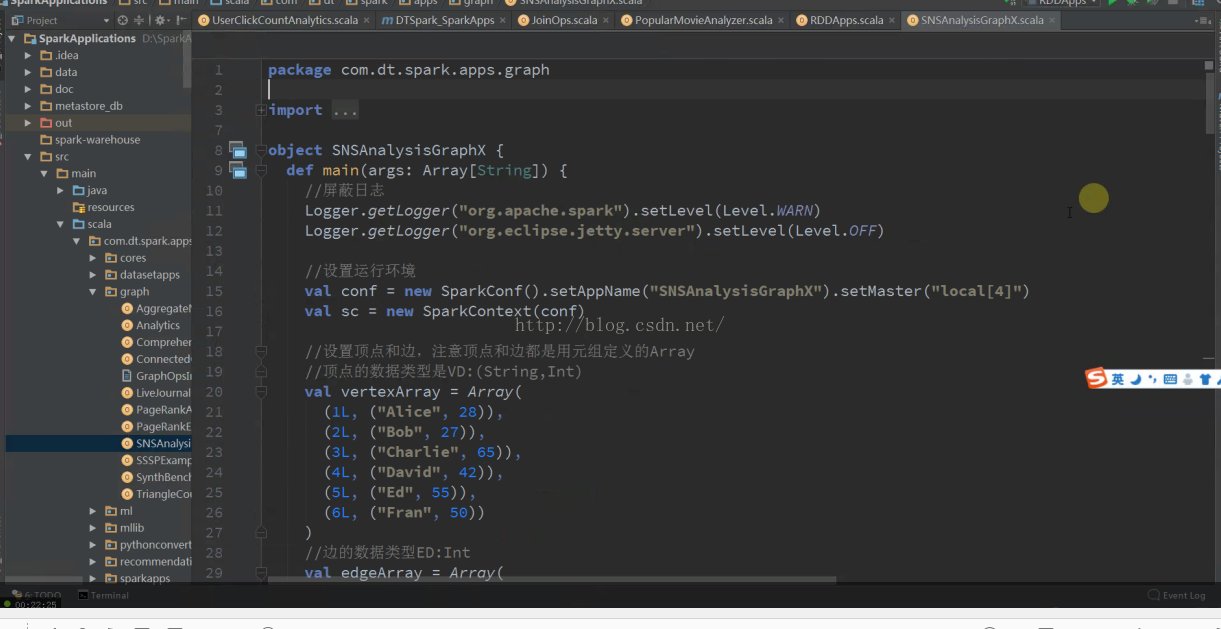
Task: Click 'val edgeArray' on line 29
Action: (373, 573)
